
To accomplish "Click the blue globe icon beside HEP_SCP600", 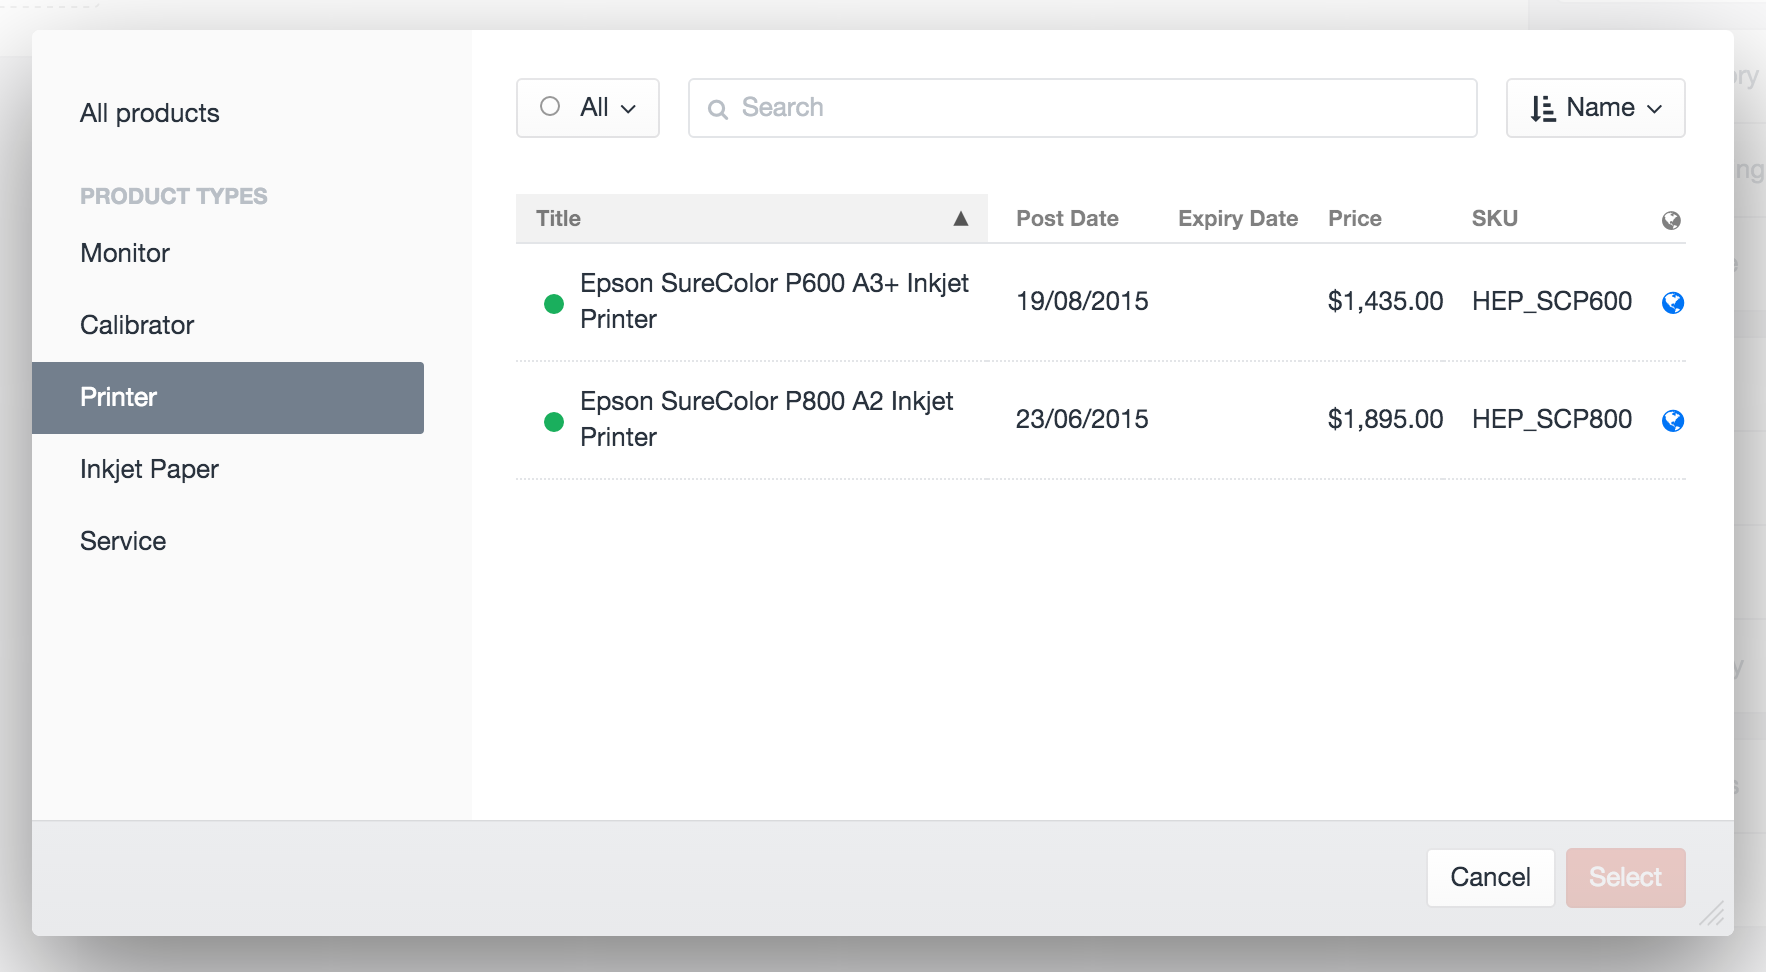I will pos(1673,302).
